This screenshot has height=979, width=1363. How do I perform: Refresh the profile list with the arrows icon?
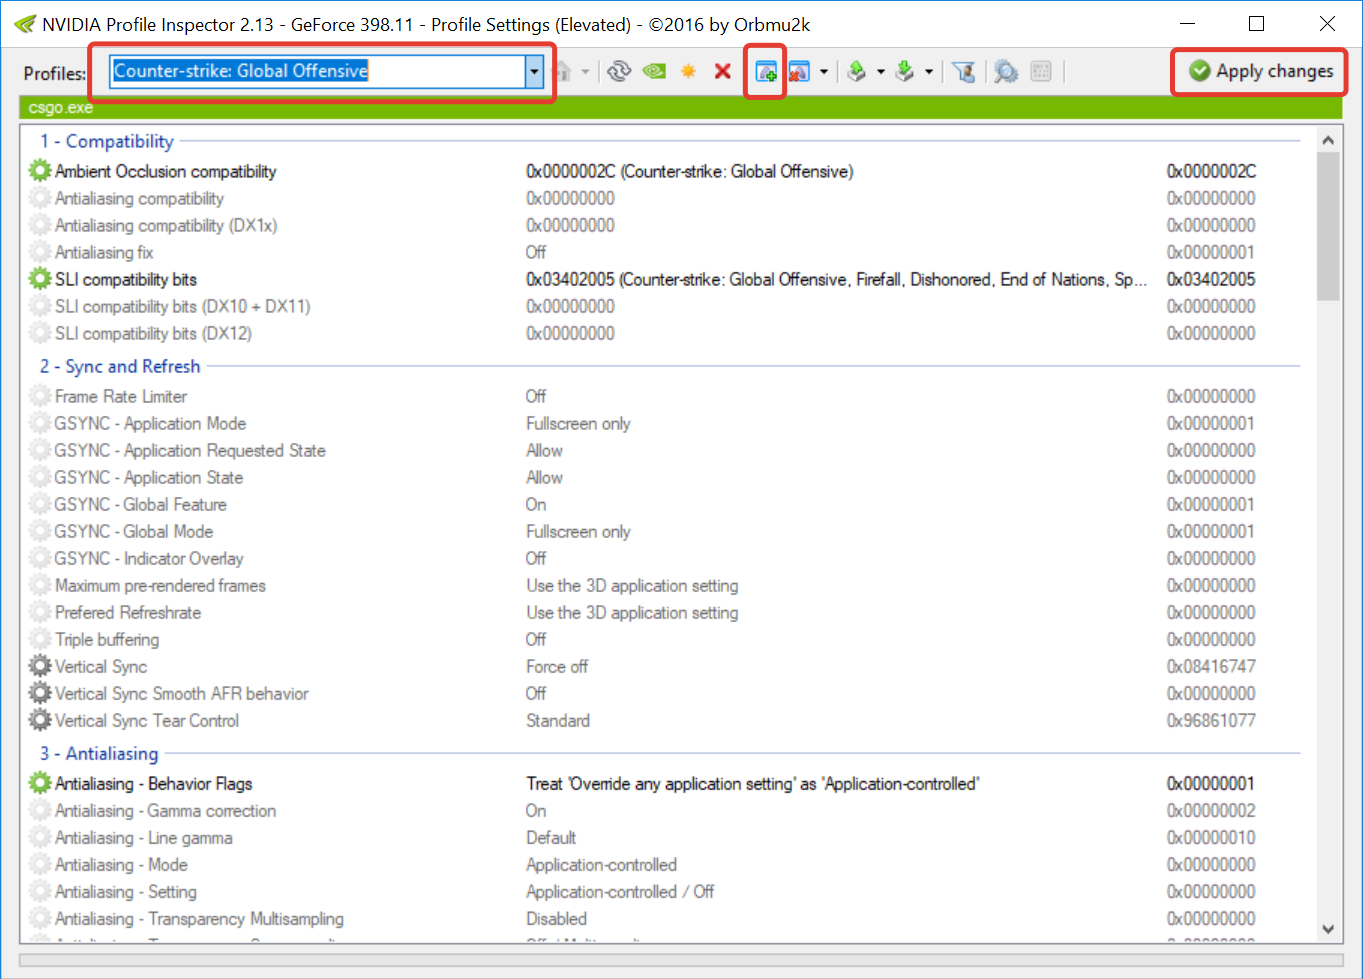tap(619, 71)
